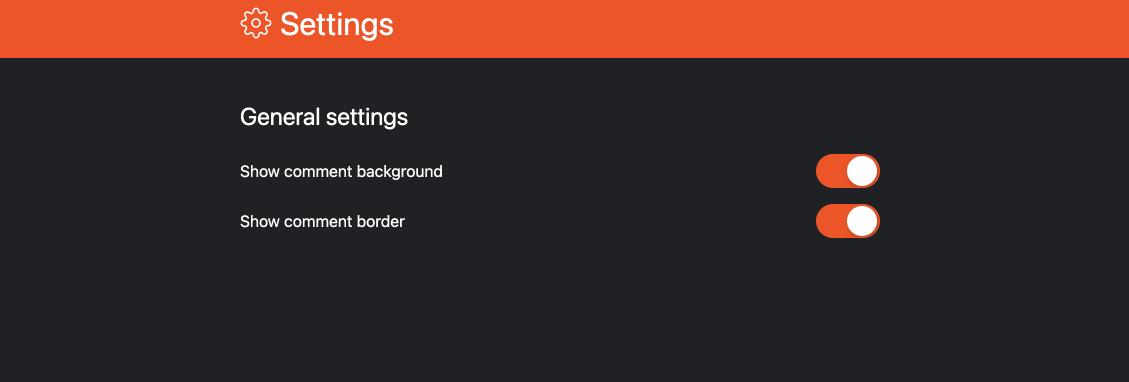Click the General settings heading
This screenshot has height=382, width=1129.
(324, 117)
